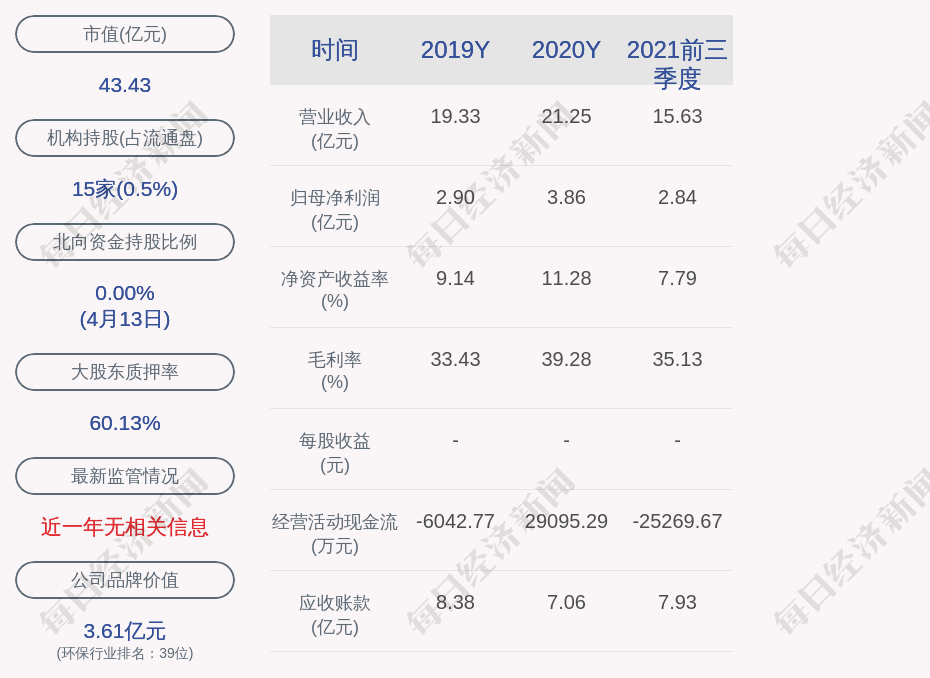The height and width of the screenshot is (678, 930).
Task: Select the market value 43.43
Action: pos(125,85)
